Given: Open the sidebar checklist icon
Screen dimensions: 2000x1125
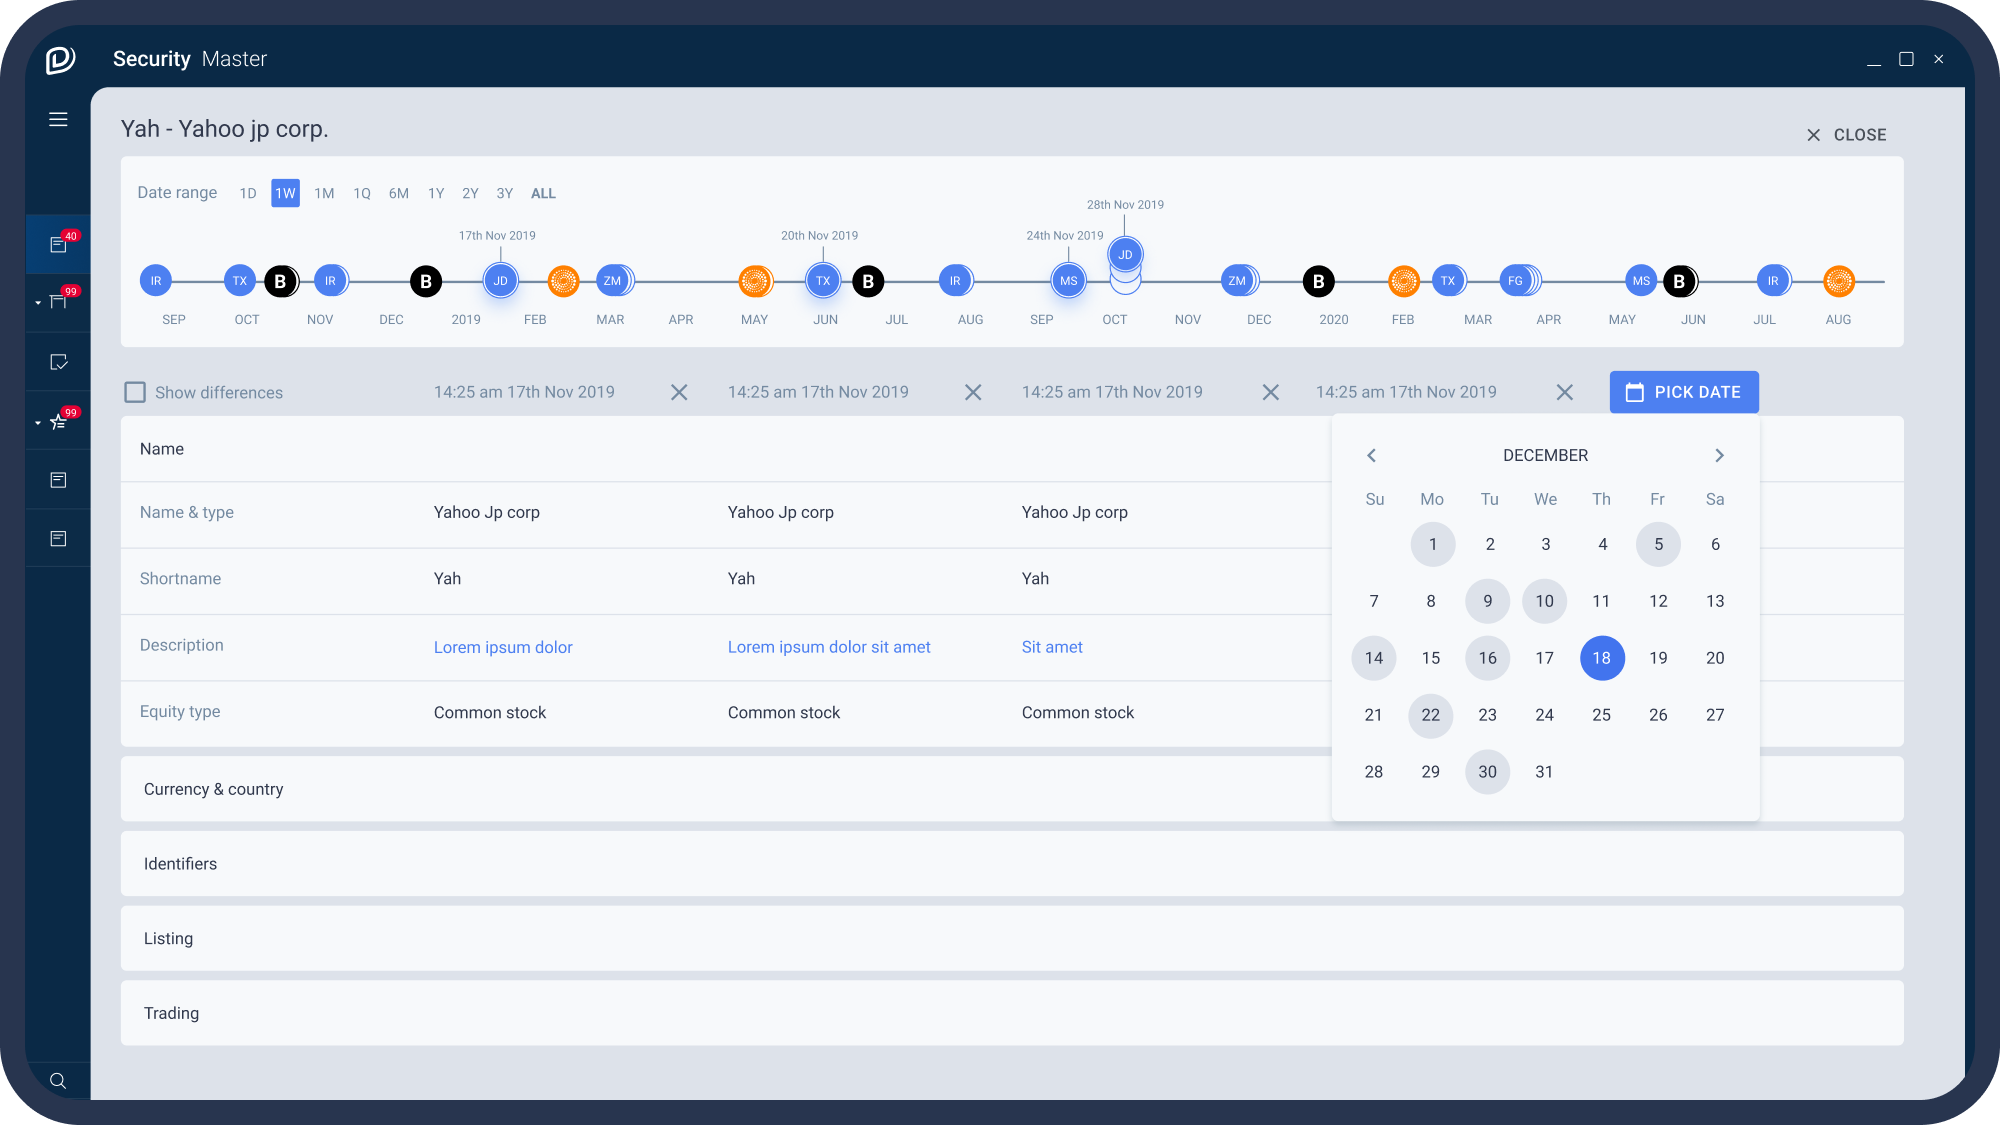Looking at the screenshot, I should coord(59,362).
